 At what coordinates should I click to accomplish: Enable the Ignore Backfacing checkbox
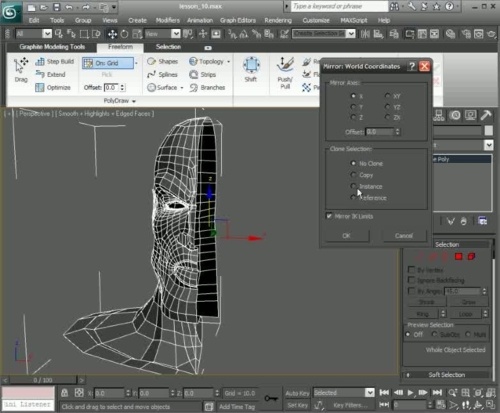click(x=412, y=280)
